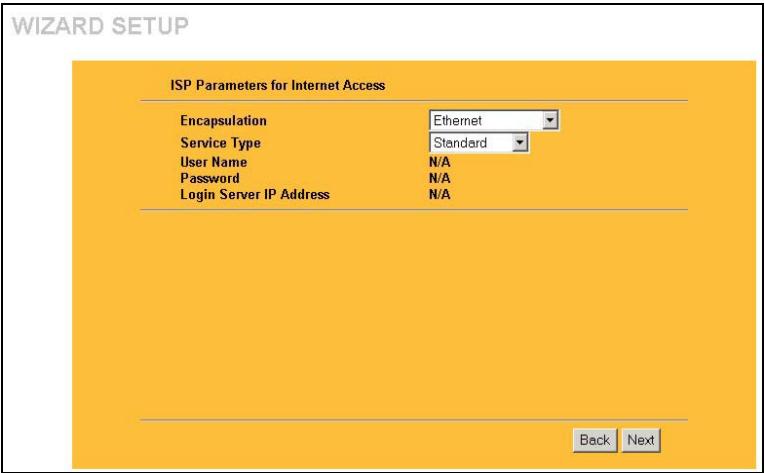Click the ISP Parameters for Internet Access heading
This screenshot has height=473, width=765.
[x=278, y=85]
